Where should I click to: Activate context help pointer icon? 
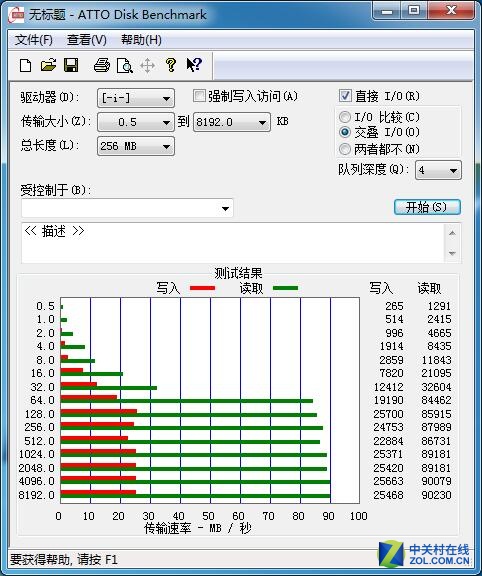point(194,65)
